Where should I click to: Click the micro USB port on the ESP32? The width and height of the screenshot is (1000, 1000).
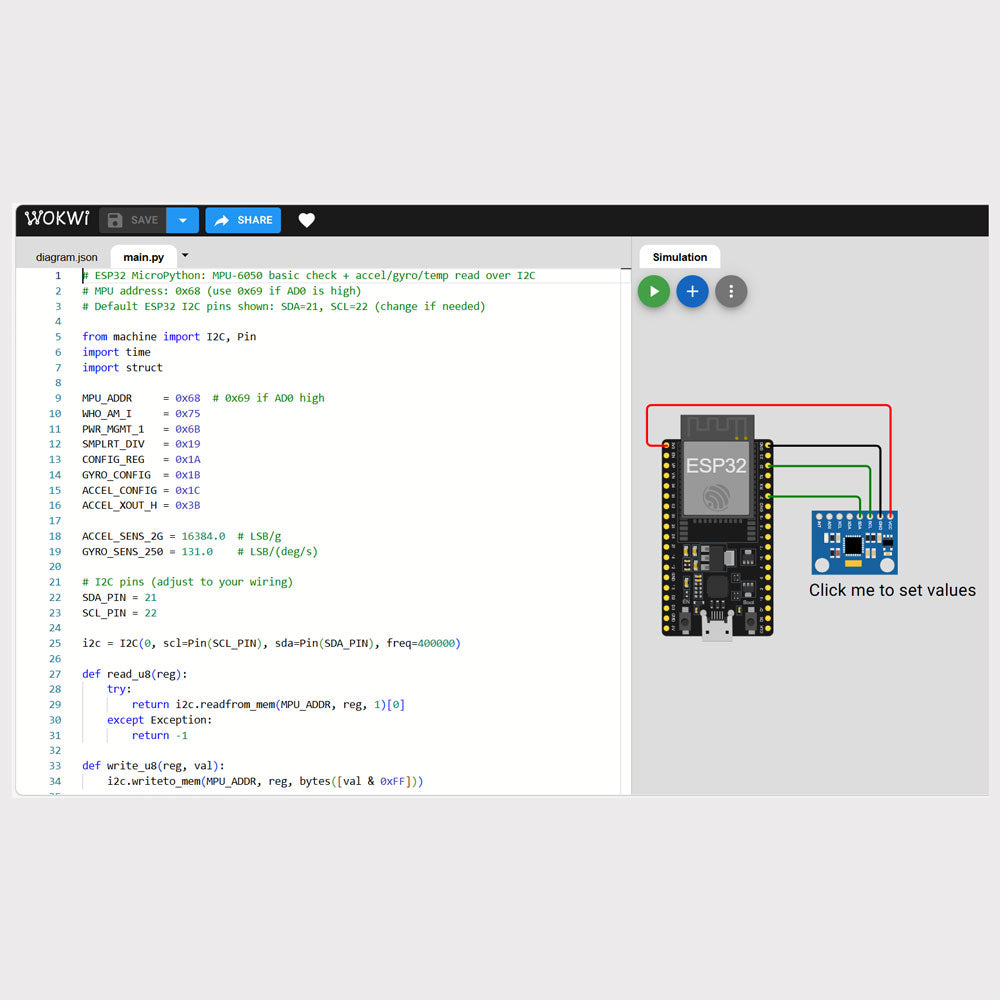[x=717, y=629]
